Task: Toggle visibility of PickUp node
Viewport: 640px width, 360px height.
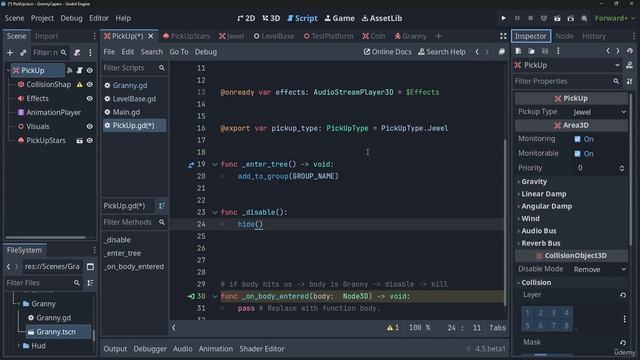Action: pos(90,71)
